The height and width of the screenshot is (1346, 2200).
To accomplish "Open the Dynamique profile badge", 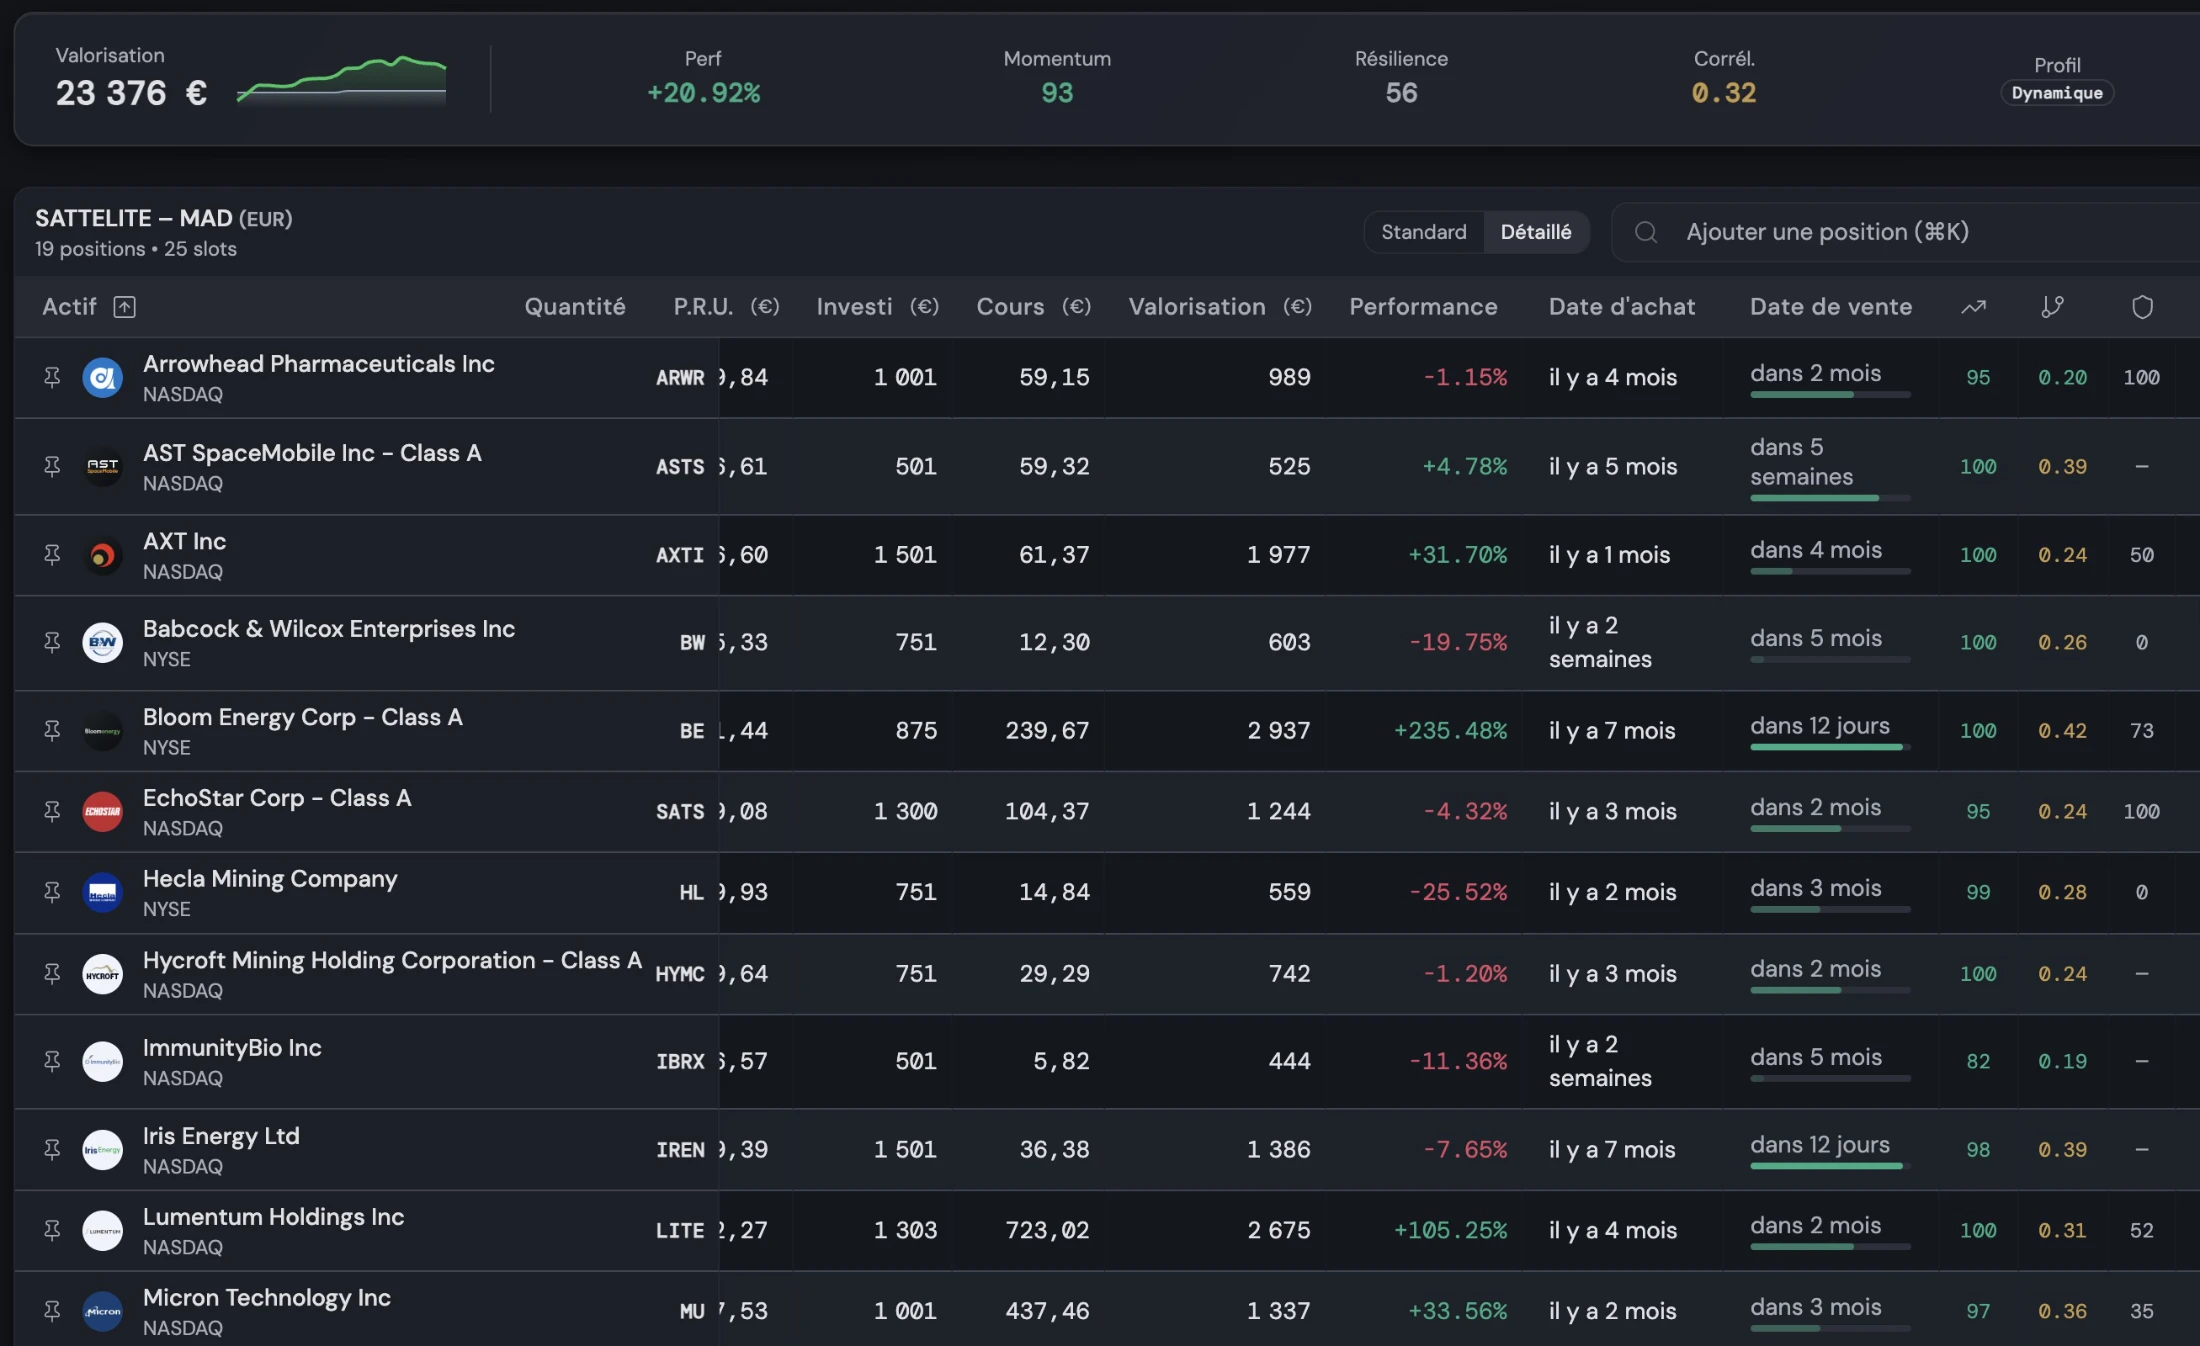I will [x=2057, y=93].
